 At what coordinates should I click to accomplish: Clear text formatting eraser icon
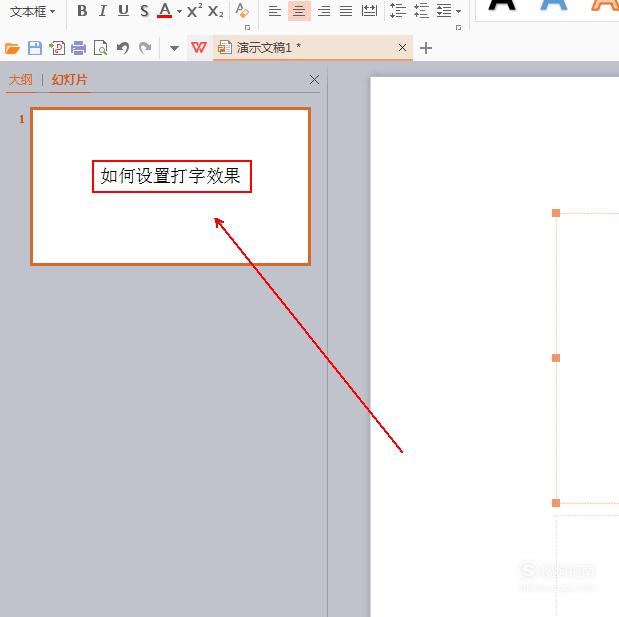click(242, 11)
